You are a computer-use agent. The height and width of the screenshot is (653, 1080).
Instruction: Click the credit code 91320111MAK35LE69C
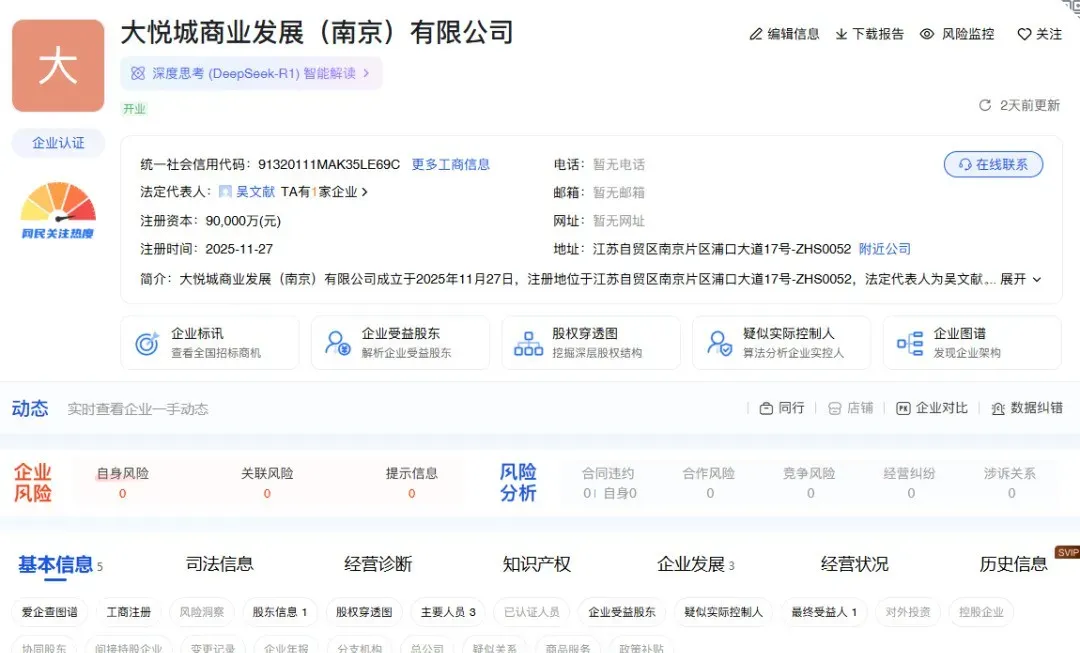click(329, 164)
